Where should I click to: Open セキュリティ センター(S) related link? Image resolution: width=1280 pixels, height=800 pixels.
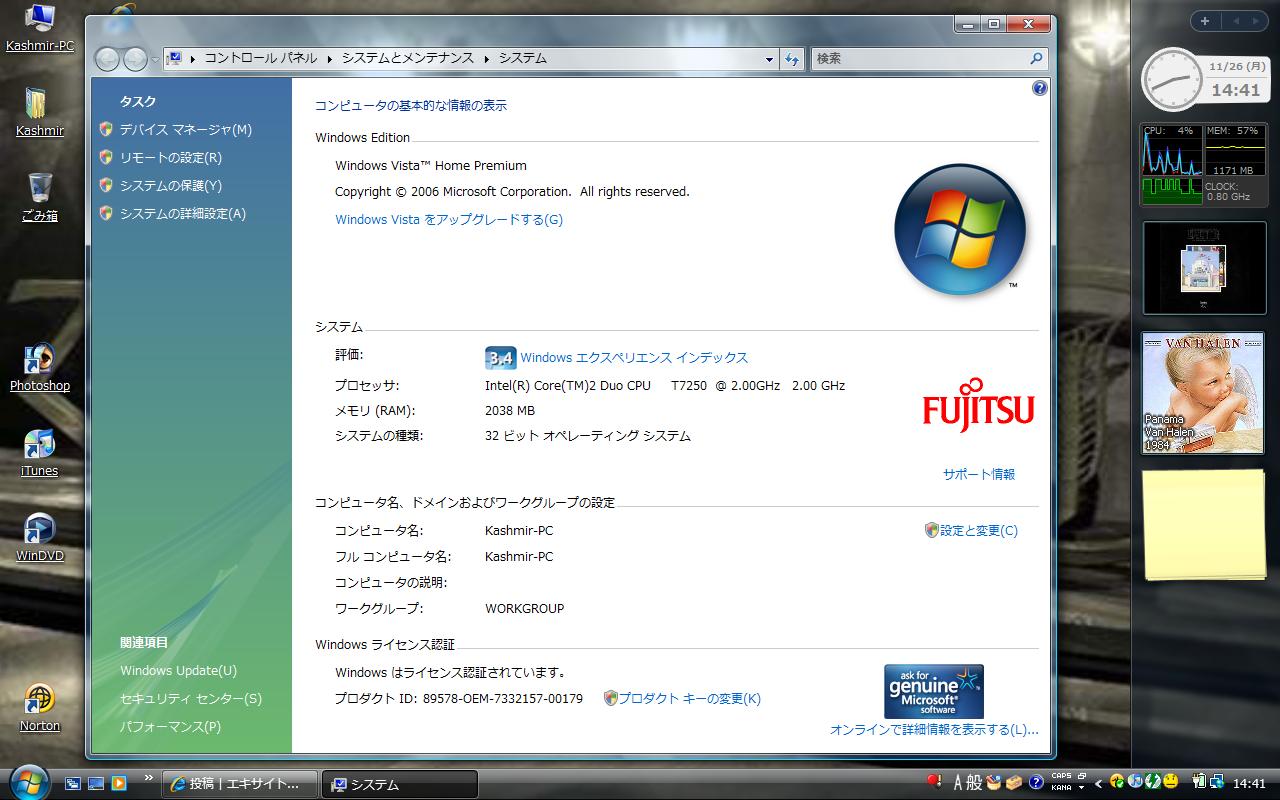click(x=191, y=699)
